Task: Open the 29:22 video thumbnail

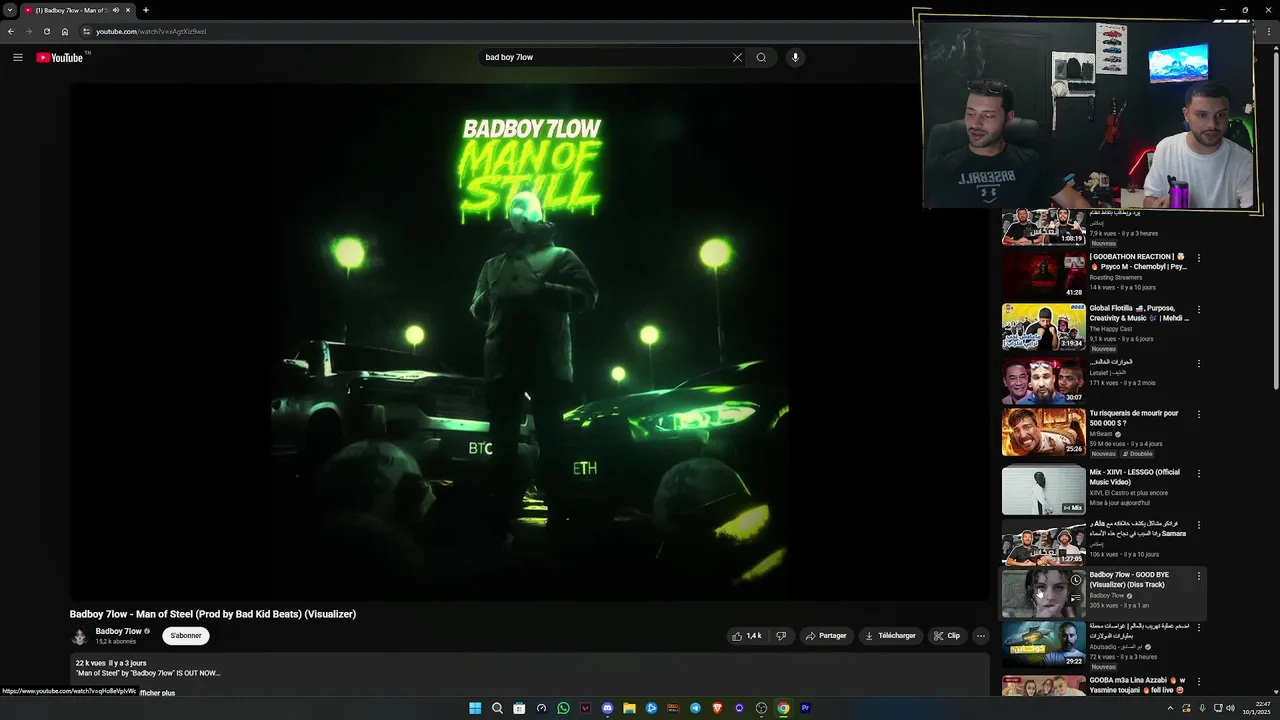Action: click(1043, 645)
